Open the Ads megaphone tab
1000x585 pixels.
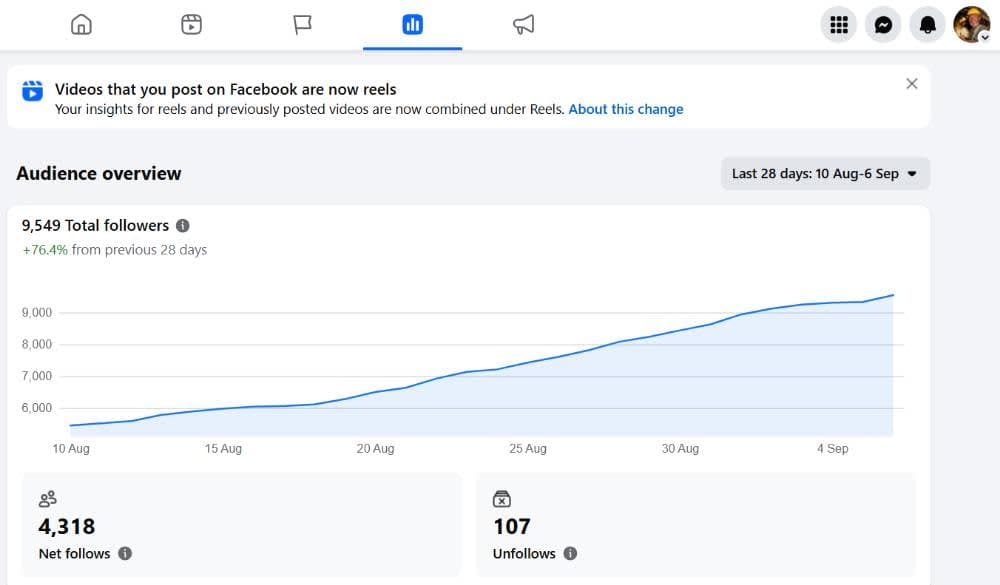tap(523, 25)
